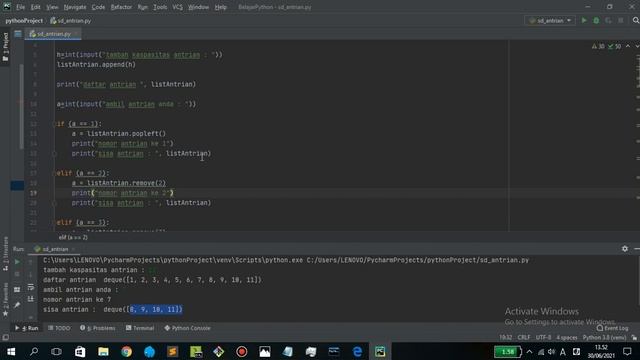640x360 pixels.
Task: Go to previous highlighted error arrow
Action: click(x=628, y=46)
